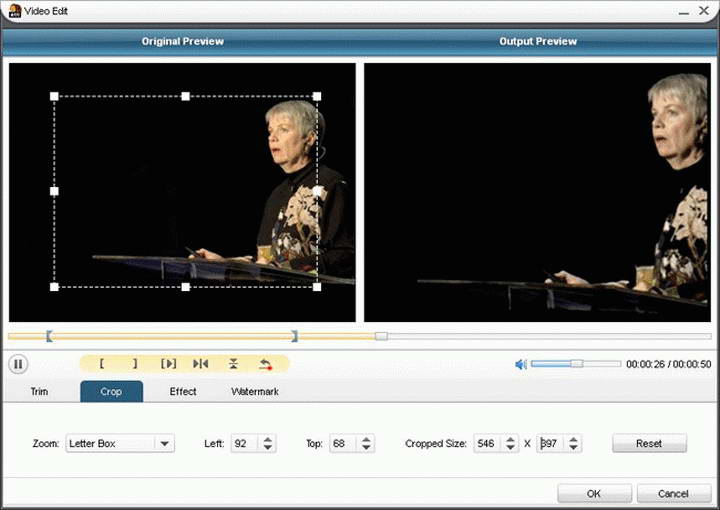Screen dimensions: 720x510
Task: Click the Video Edit app icon
Action: tap(15, 11)
